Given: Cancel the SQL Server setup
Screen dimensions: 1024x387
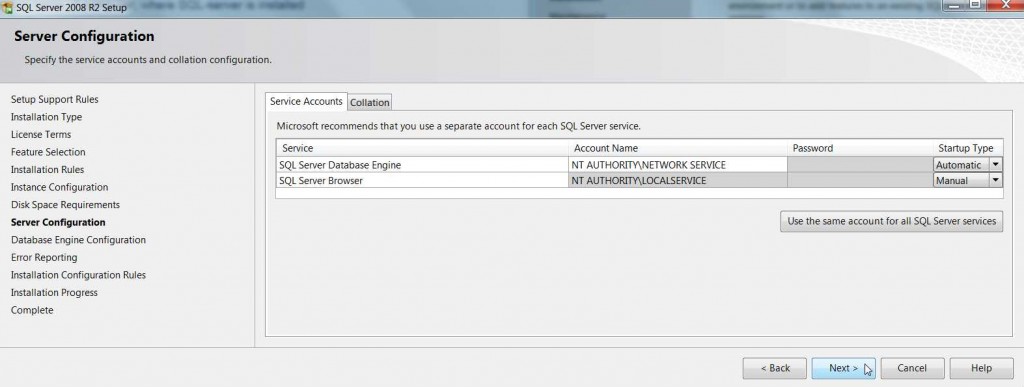Looking at the screenshot, I should [912, 368].
